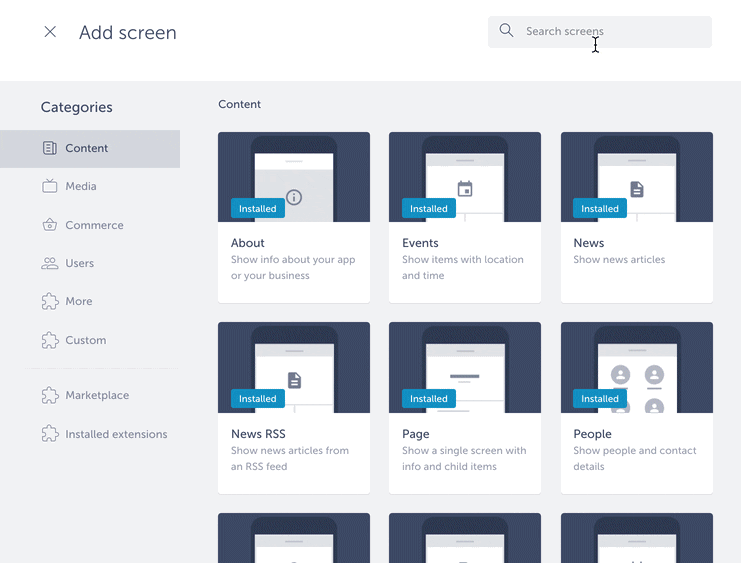Open the Media category

[81, 186]
